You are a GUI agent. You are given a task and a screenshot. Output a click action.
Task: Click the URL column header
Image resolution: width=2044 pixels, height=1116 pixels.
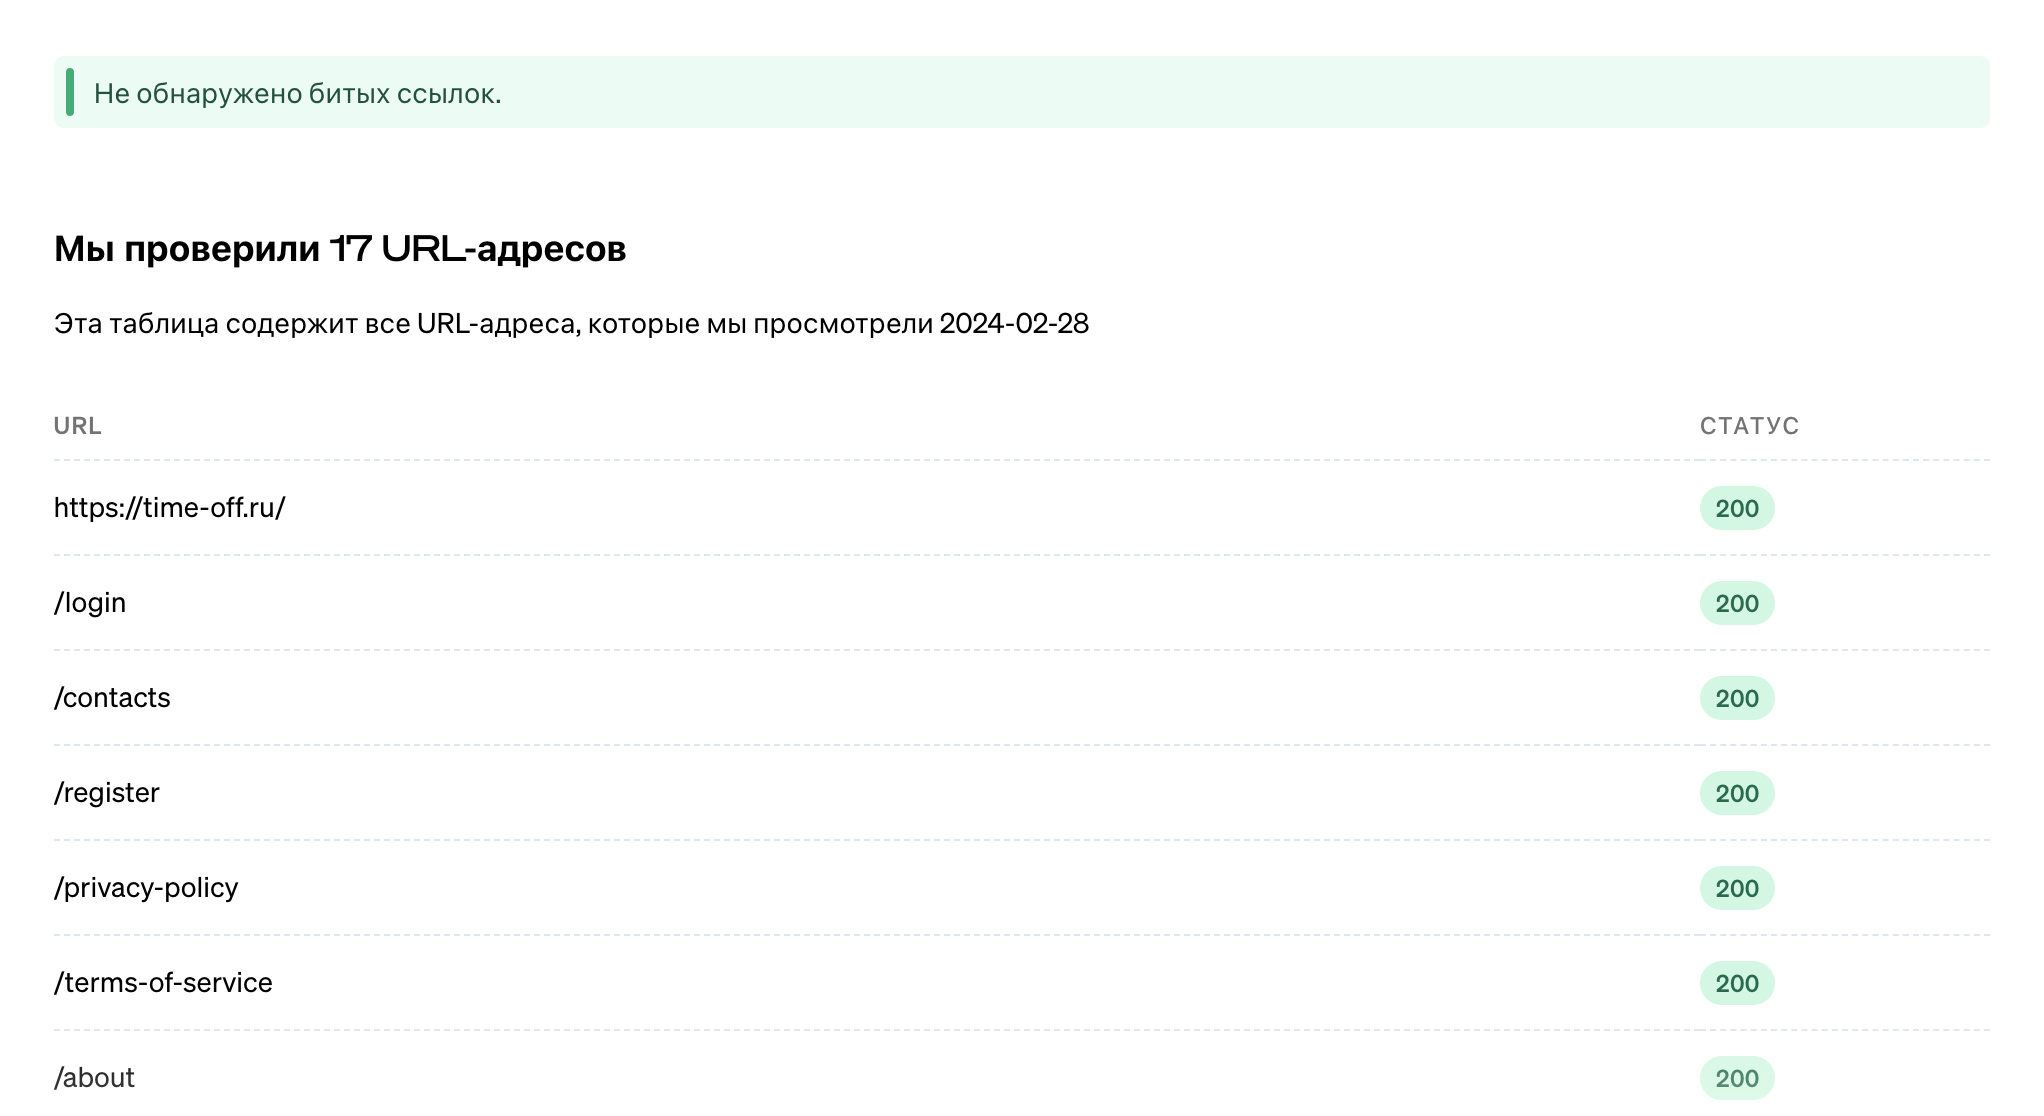(77, 426)
